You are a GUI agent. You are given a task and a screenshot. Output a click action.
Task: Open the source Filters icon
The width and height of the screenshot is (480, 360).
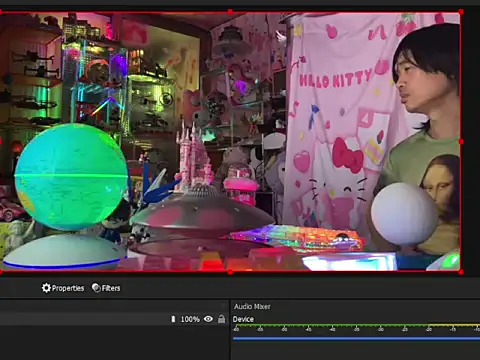coord(96,288)
